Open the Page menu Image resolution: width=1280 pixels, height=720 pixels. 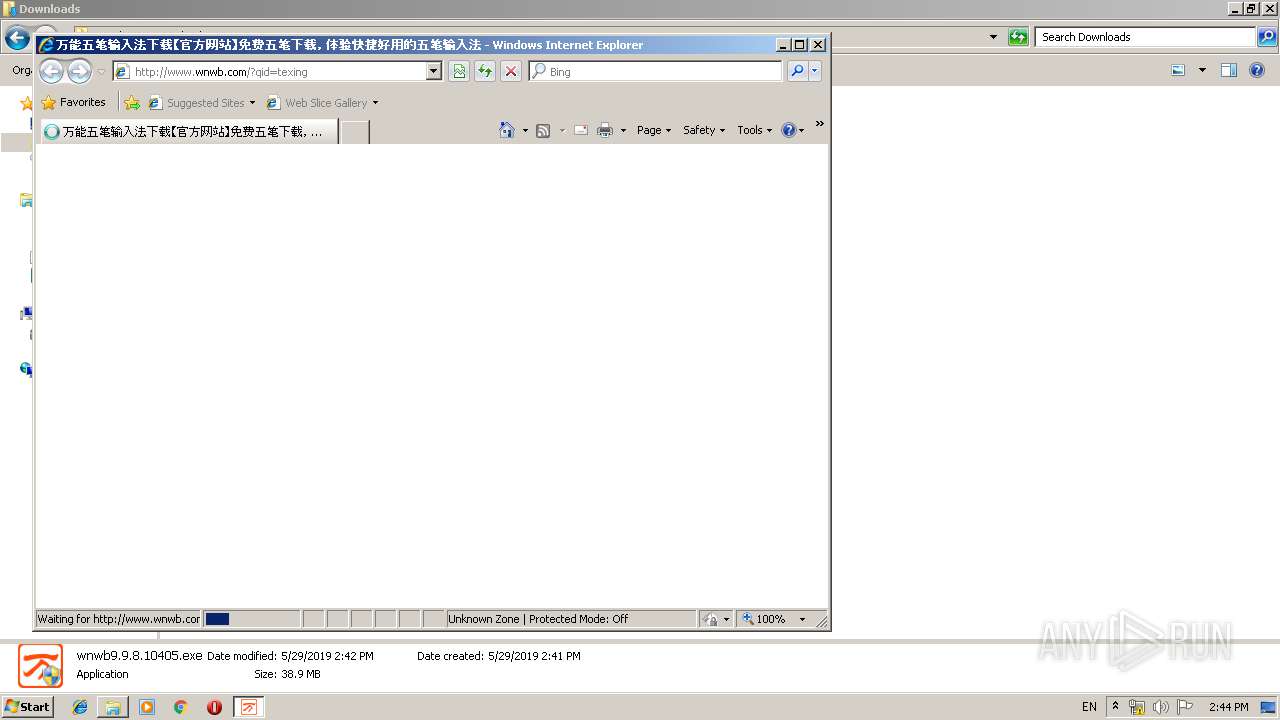[654, 130]
